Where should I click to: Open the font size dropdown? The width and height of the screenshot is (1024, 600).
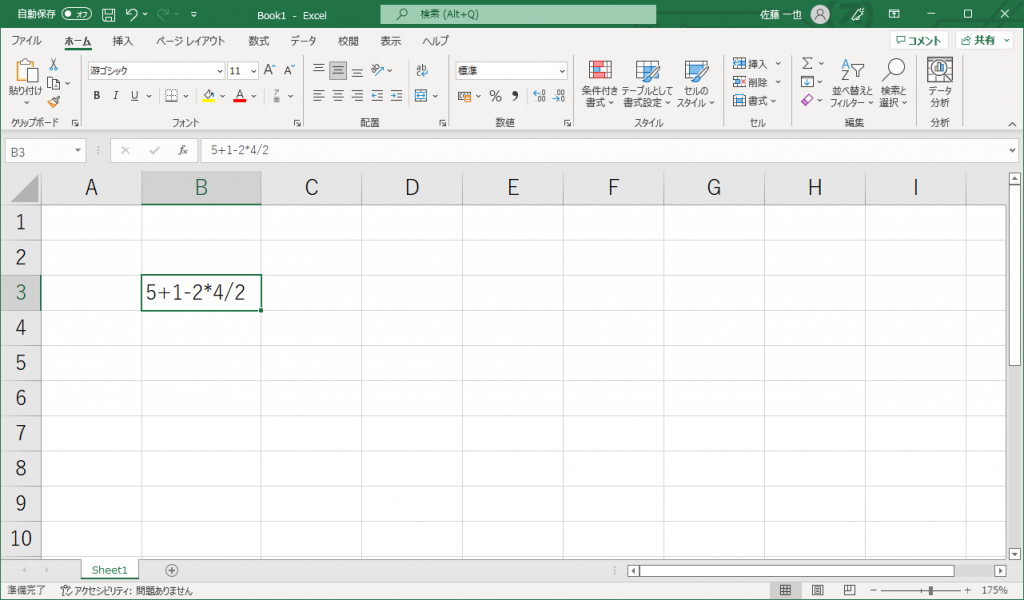pyautogui.click(x=253, y=71)
